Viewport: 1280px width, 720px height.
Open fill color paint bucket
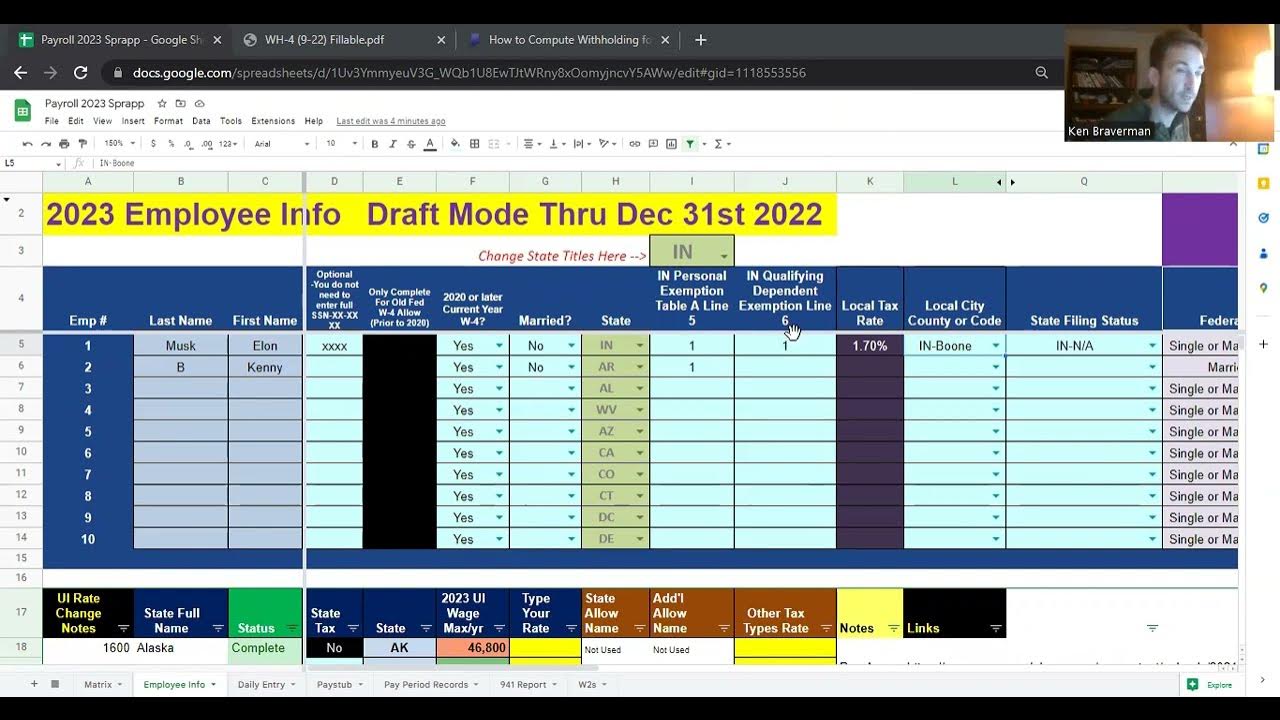point(455,144)
